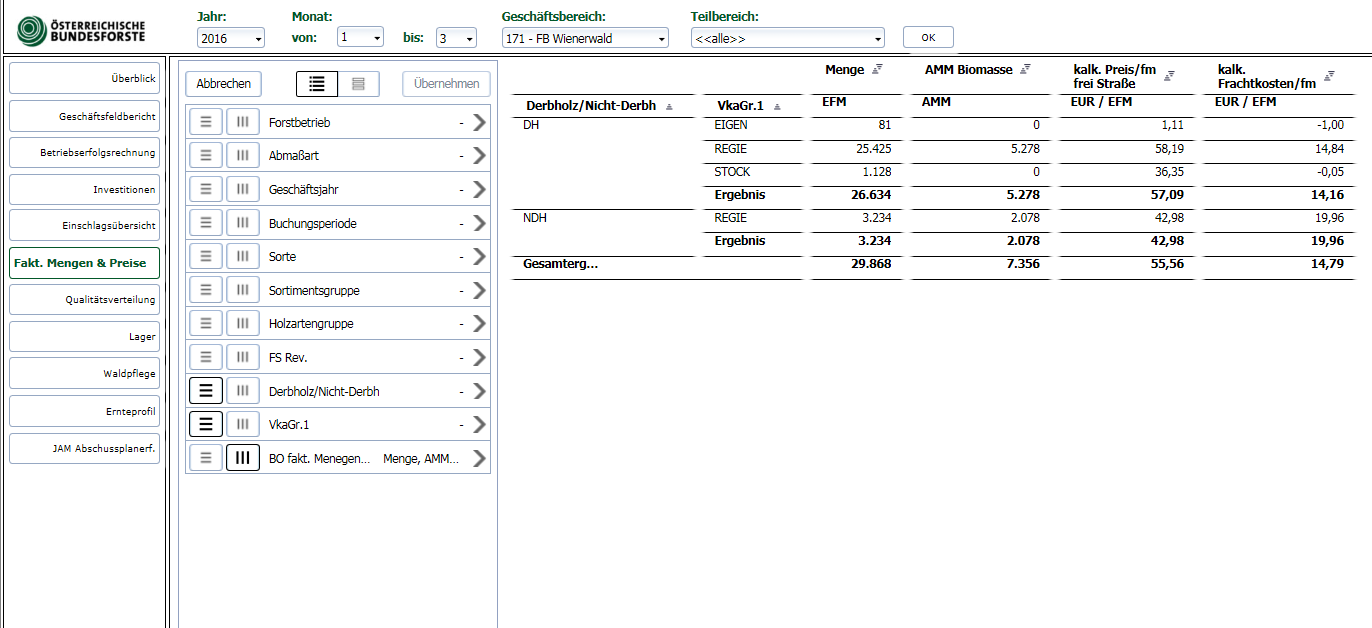Viewport: 1372px width, 628px height.
Task: Open the Betriebserfolgsrechnung report
Action: [84, 152]
